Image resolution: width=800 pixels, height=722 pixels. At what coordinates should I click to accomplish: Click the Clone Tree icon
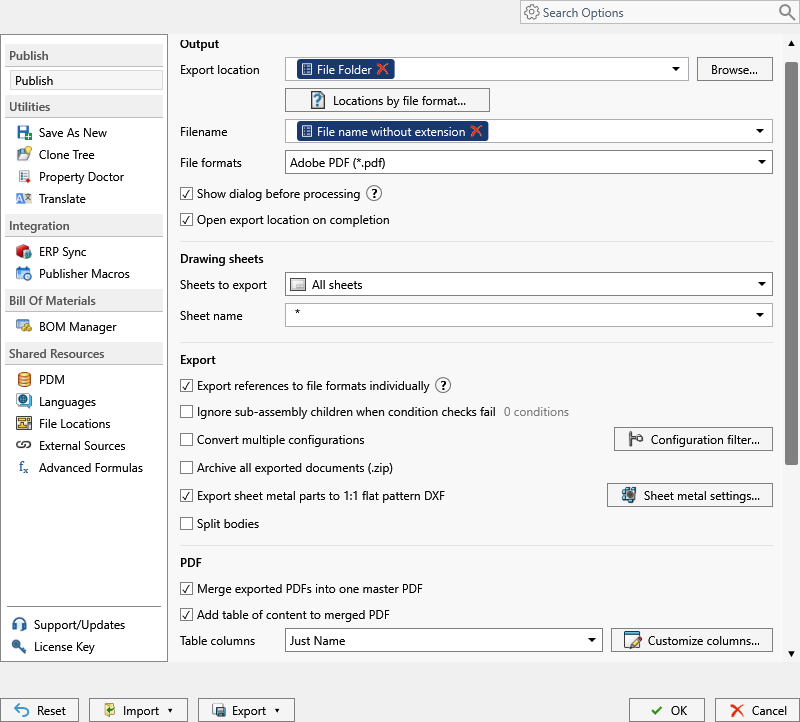tap(24, 155)
